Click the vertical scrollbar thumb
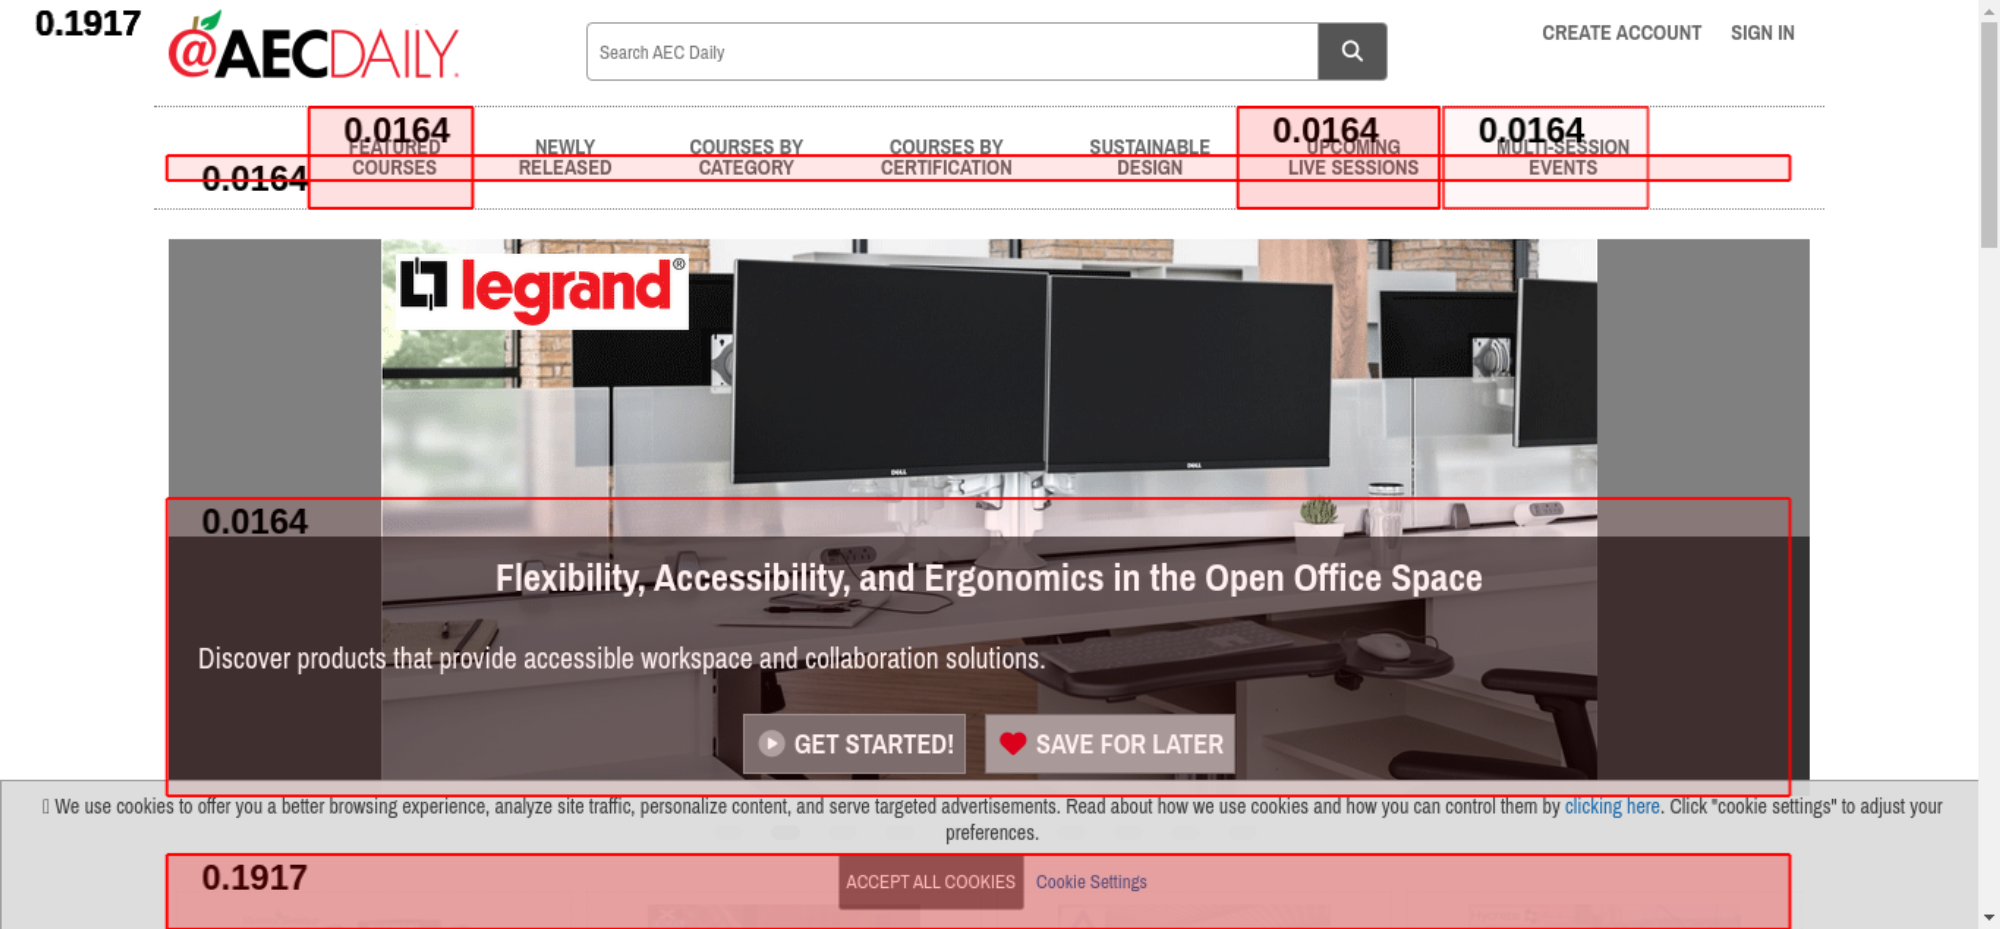This screenshot has width=2000, height=929. [x=1988, y=130]
